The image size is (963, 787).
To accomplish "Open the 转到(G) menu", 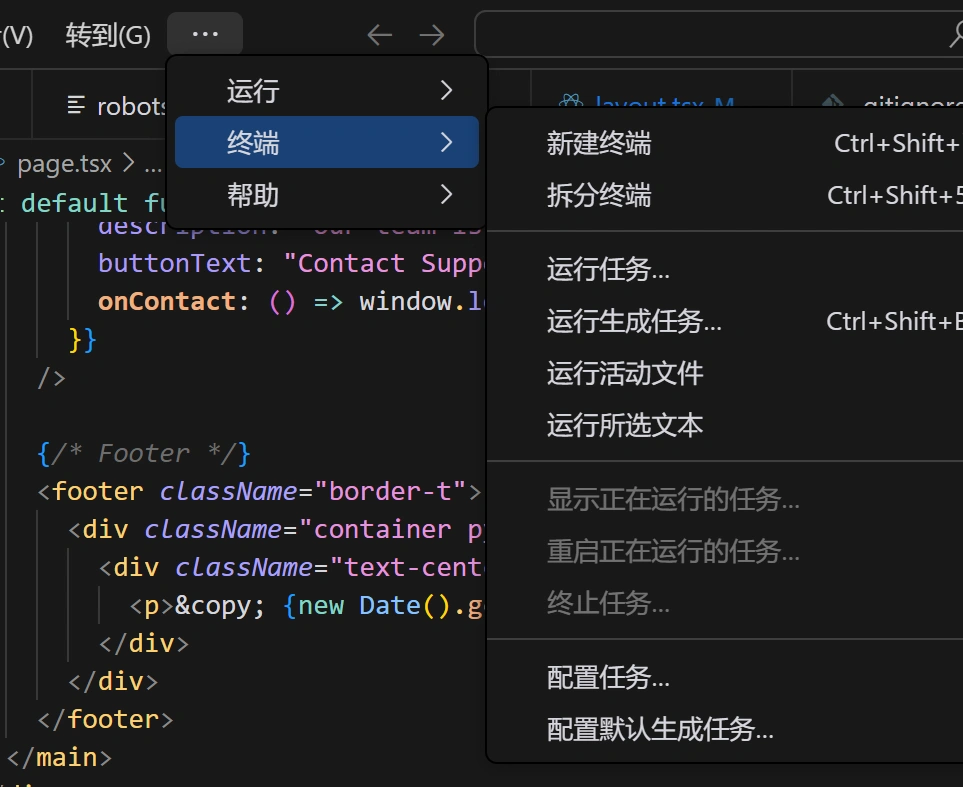I will pyautogui.click(x=106, y=33).
